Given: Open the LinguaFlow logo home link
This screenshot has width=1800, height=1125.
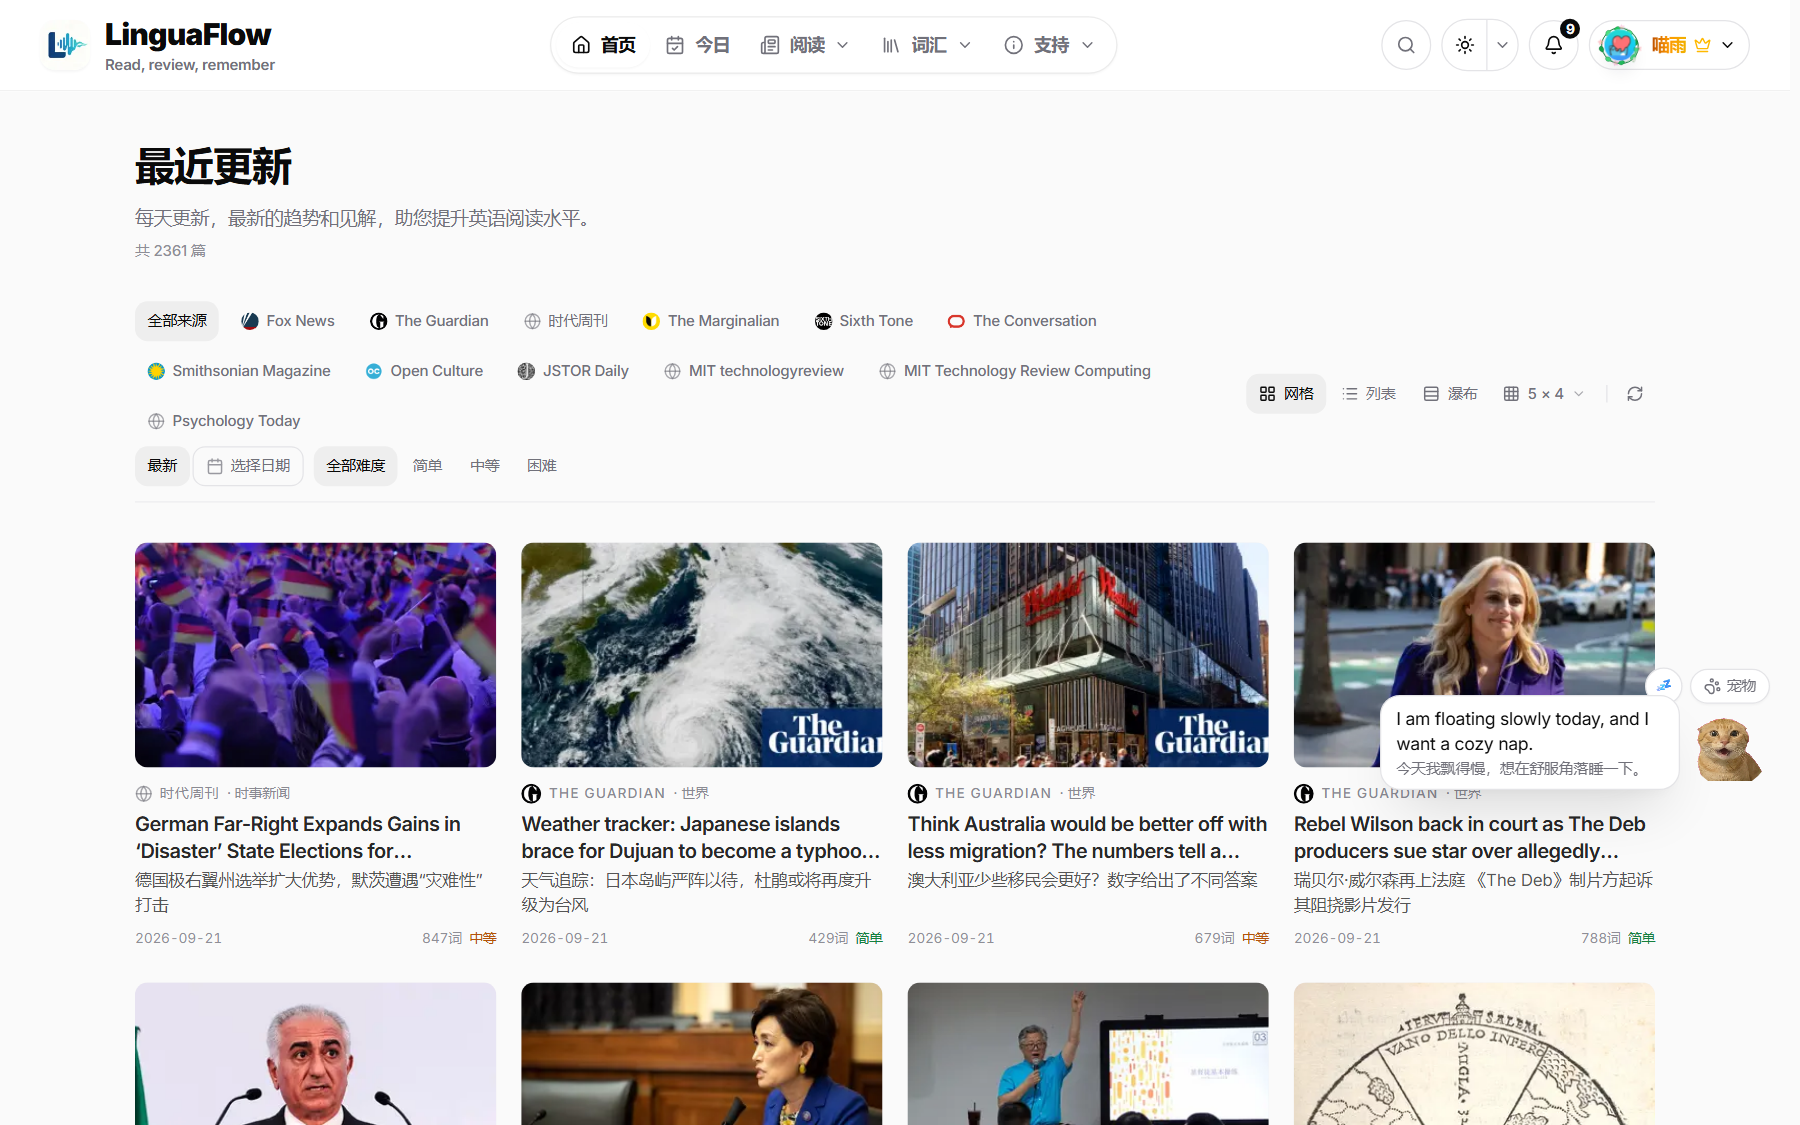Looking at the screenshot, I should point(160,45).
